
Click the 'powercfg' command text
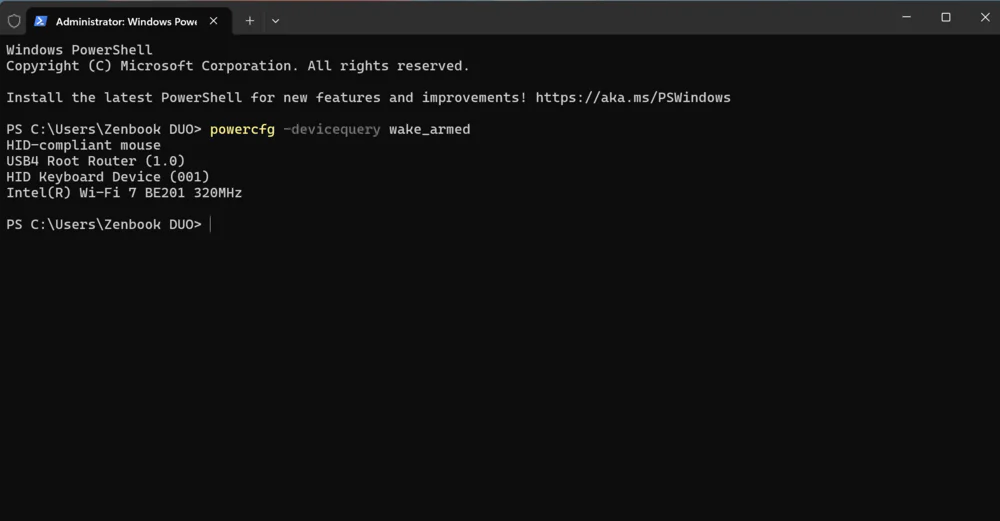point(242,129)
